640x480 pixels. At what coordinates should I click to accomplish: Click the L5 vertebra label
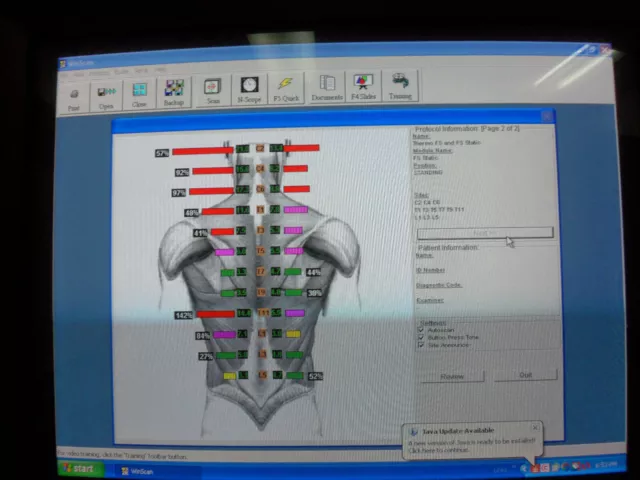tap(262, 375)
